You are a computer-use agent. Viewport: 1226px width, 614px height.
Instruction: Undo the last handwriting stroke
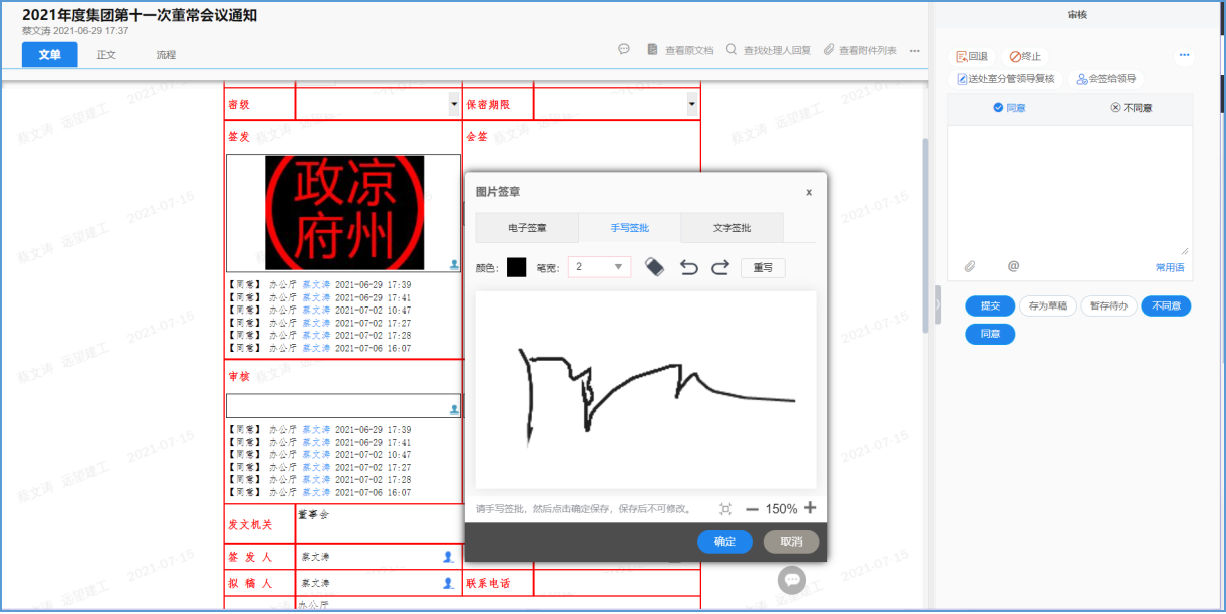click(x=688, y=267)
